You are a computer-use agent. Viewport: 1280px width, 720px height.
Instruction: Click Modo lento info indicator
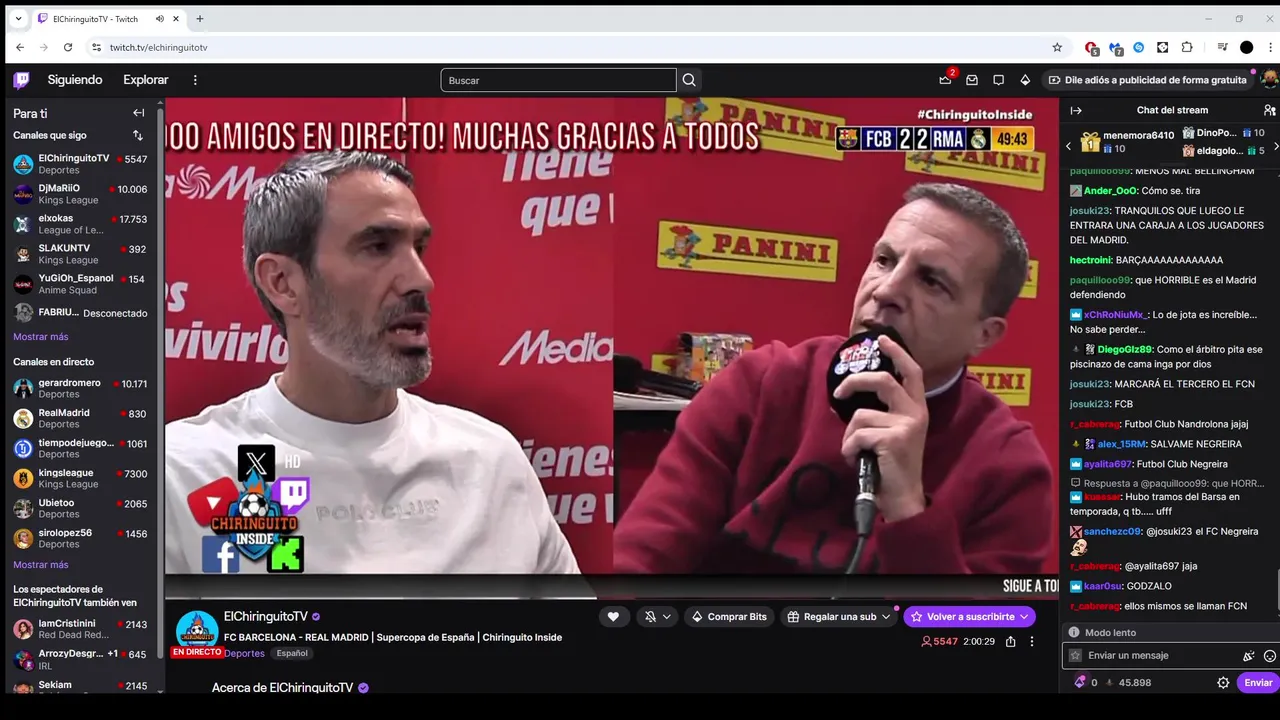[1102, 633]
